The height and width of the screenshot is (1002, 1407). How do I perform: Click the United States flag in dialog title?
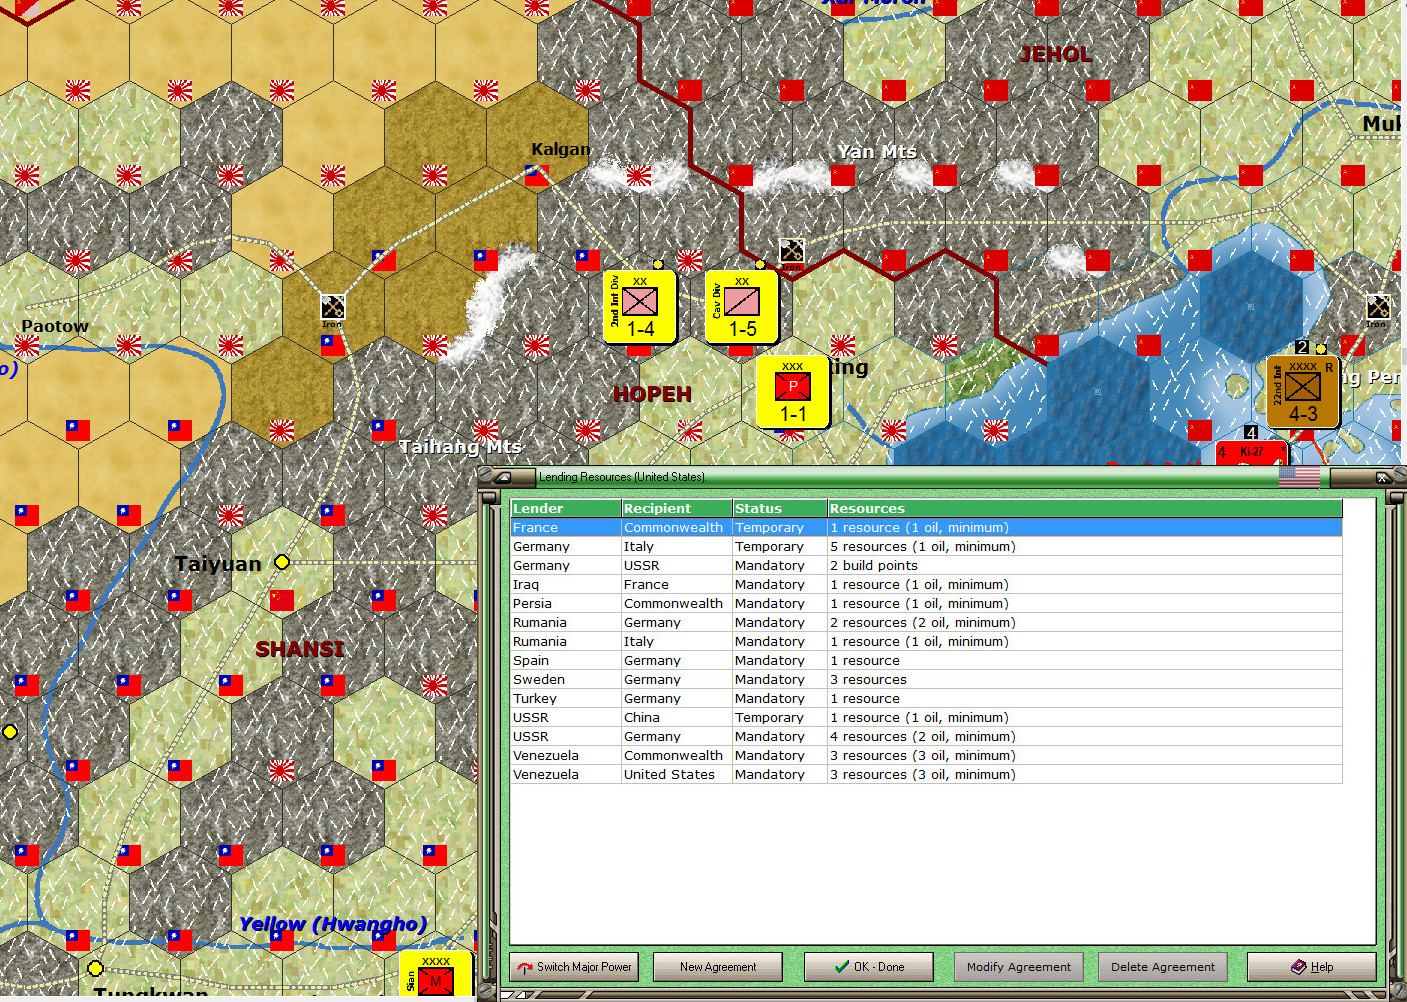coord(1299,477)
